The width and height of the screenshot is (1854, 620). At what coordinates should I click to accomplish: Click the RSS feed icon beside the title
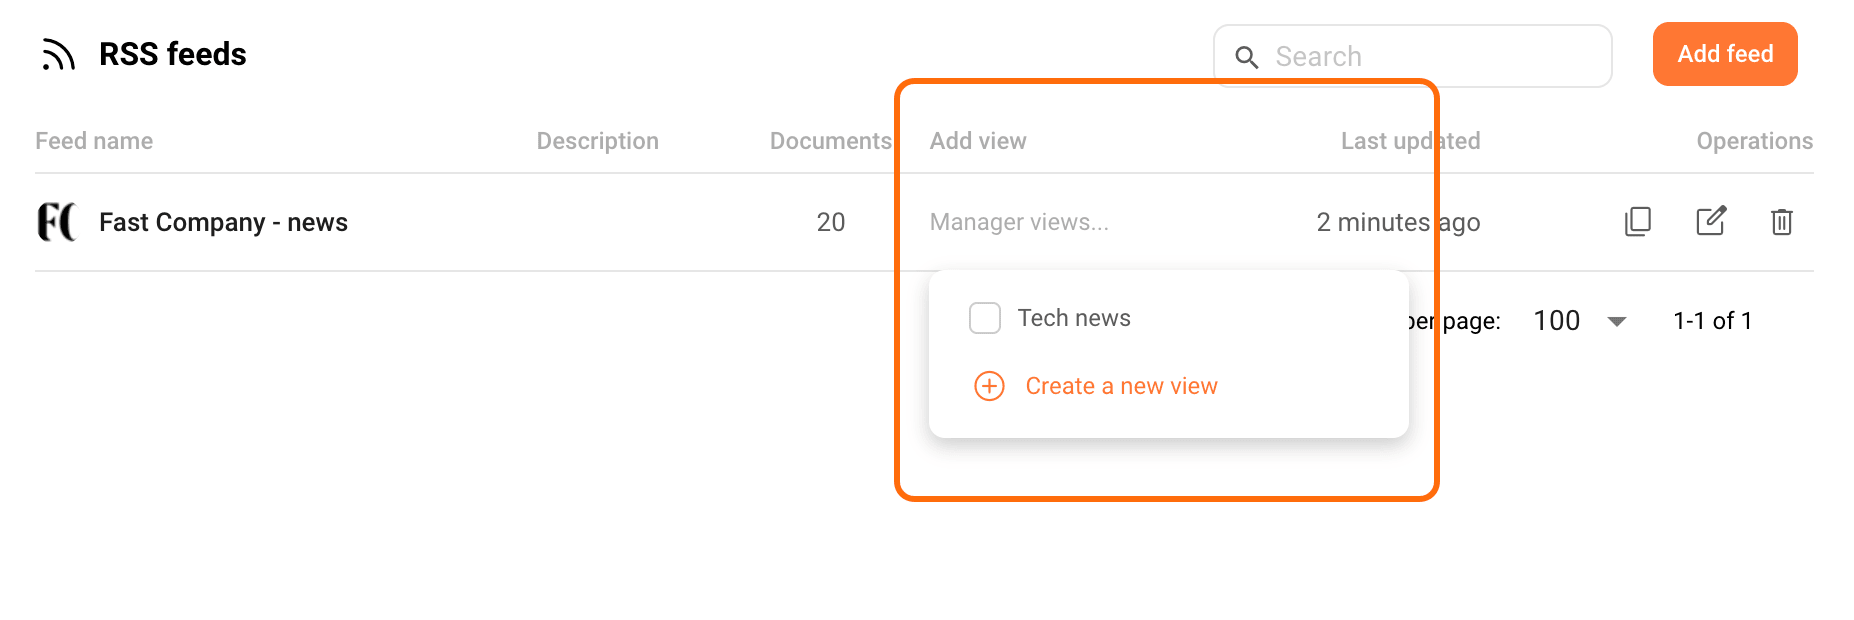58,55
